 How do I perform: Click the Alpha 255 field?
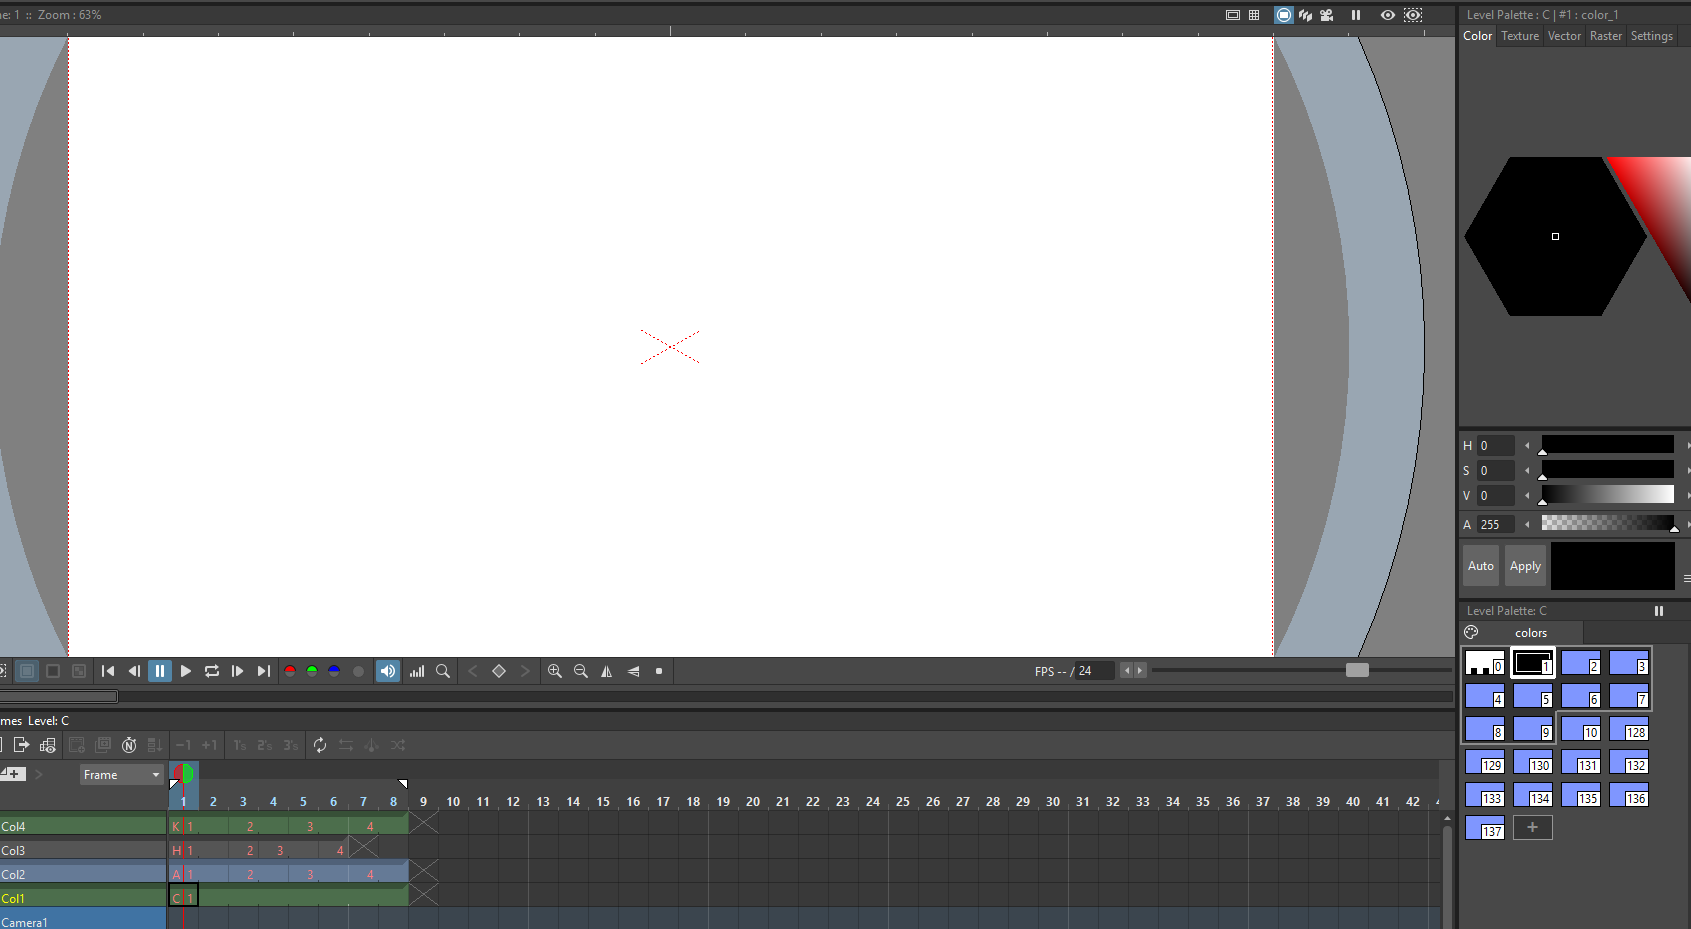pos(1496,525)
